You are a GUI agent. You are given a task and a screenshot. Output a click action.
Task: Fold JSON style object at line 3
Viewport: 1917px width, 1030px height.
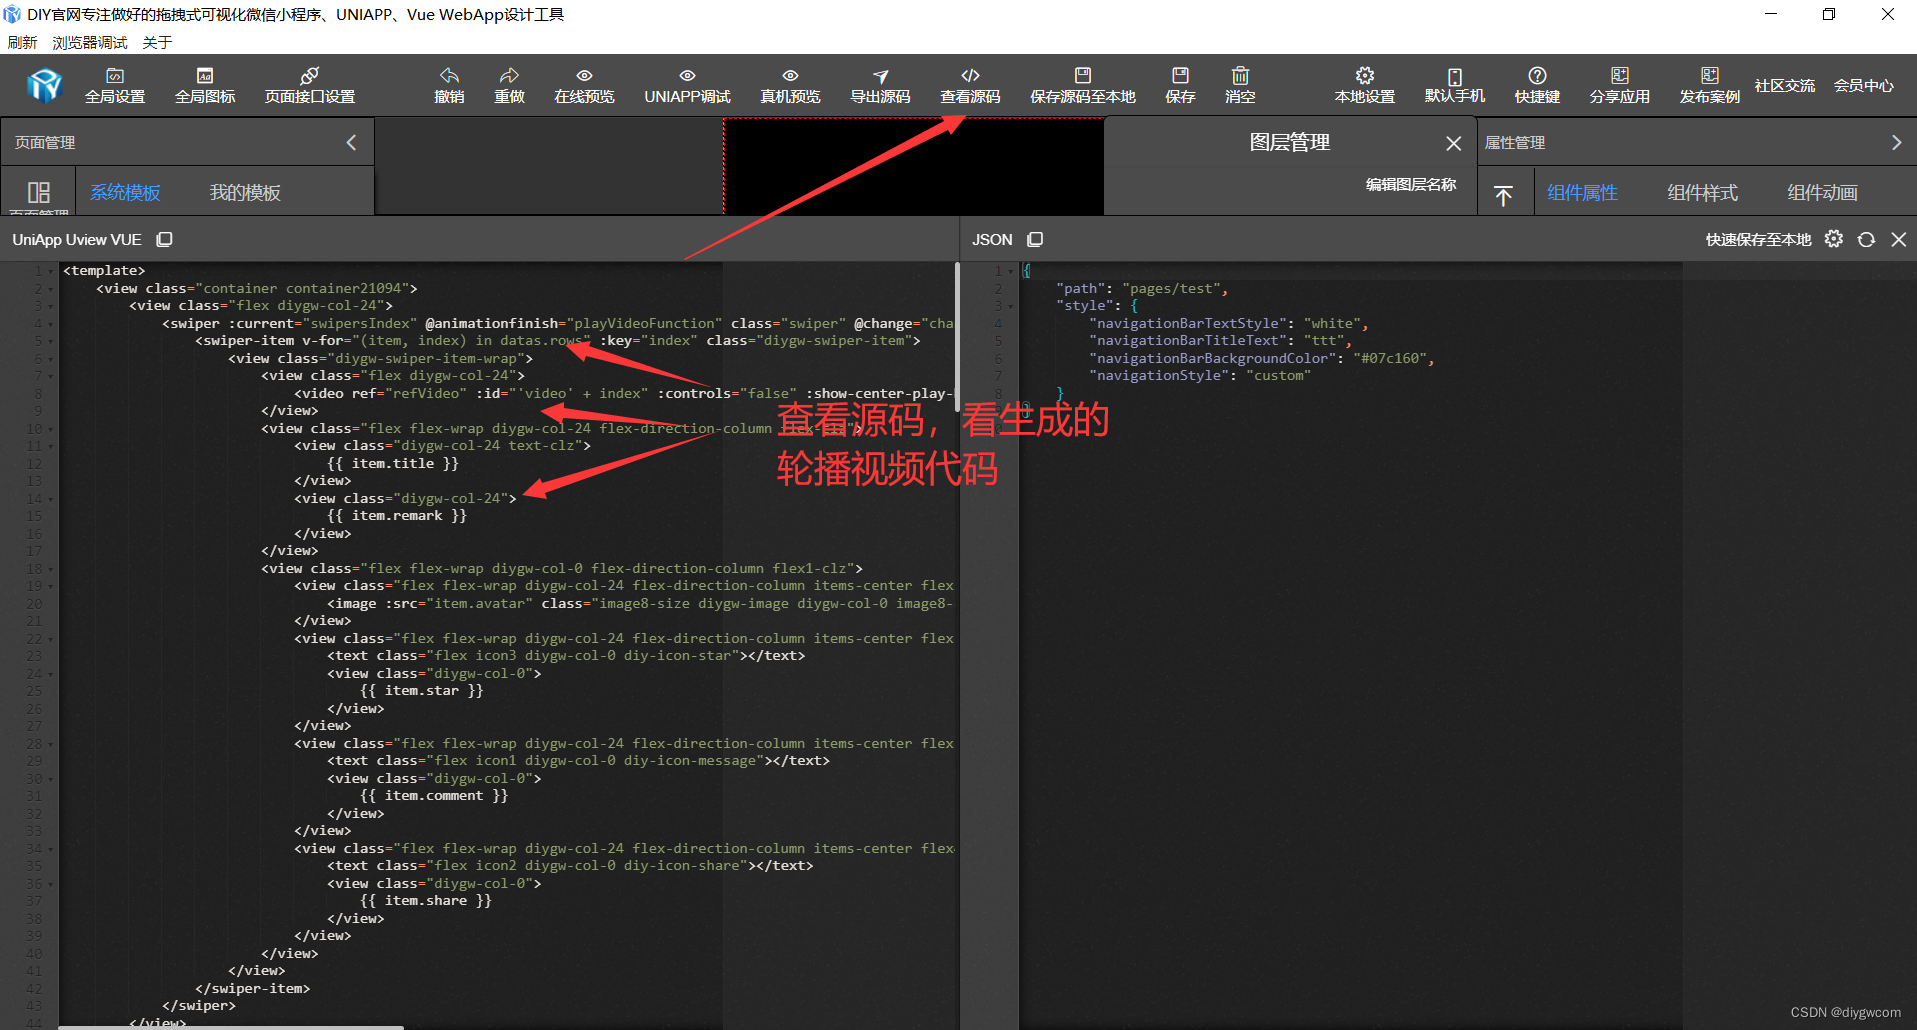[1011, 306]
